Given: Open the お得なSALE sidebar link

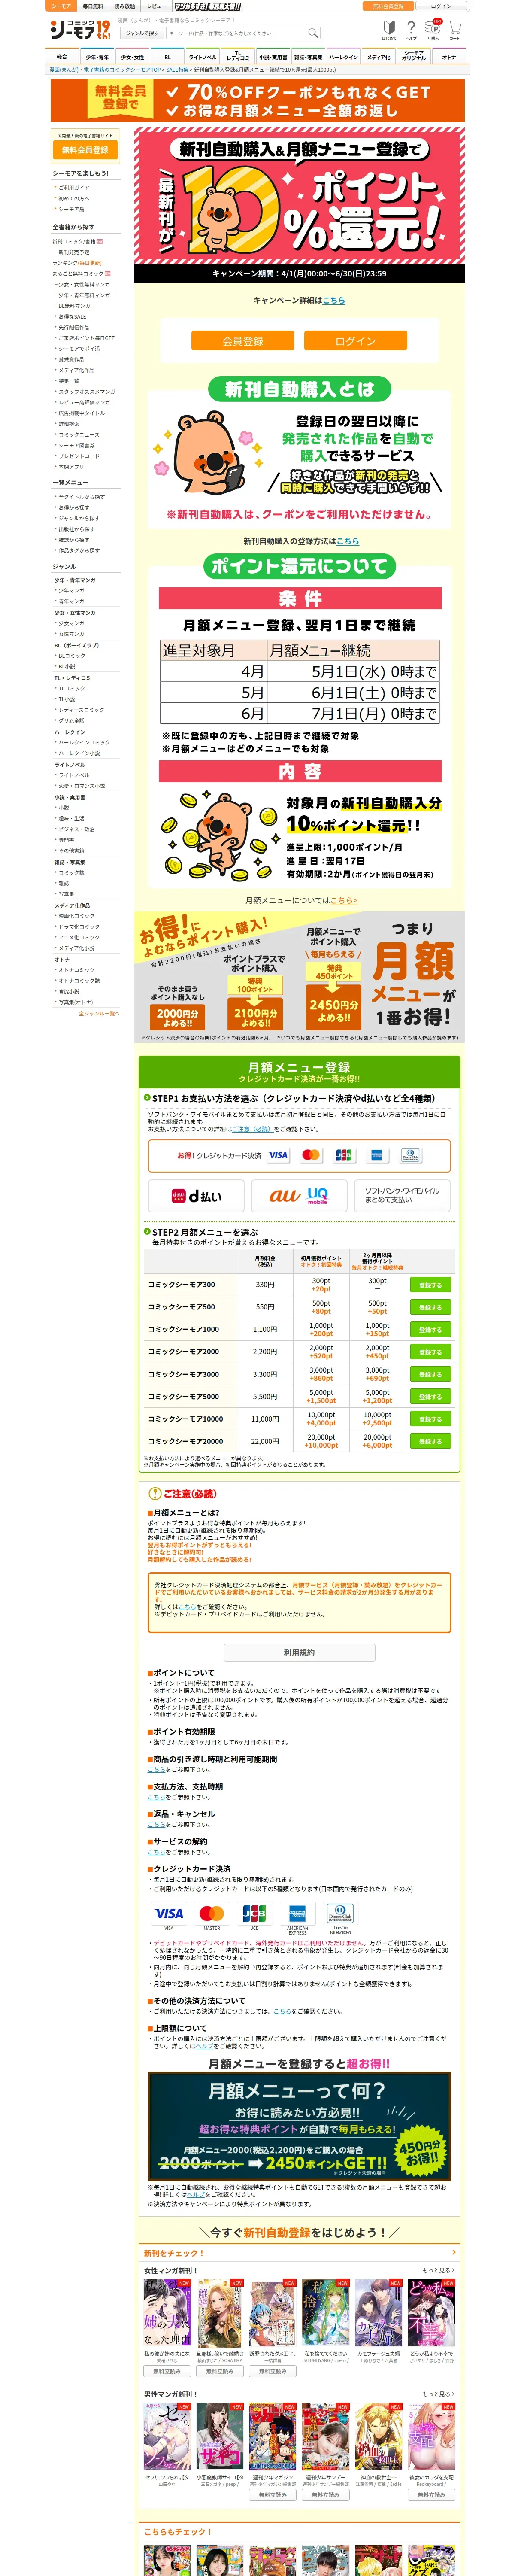Looking at the screenshot, I should [x=72, y=316].
